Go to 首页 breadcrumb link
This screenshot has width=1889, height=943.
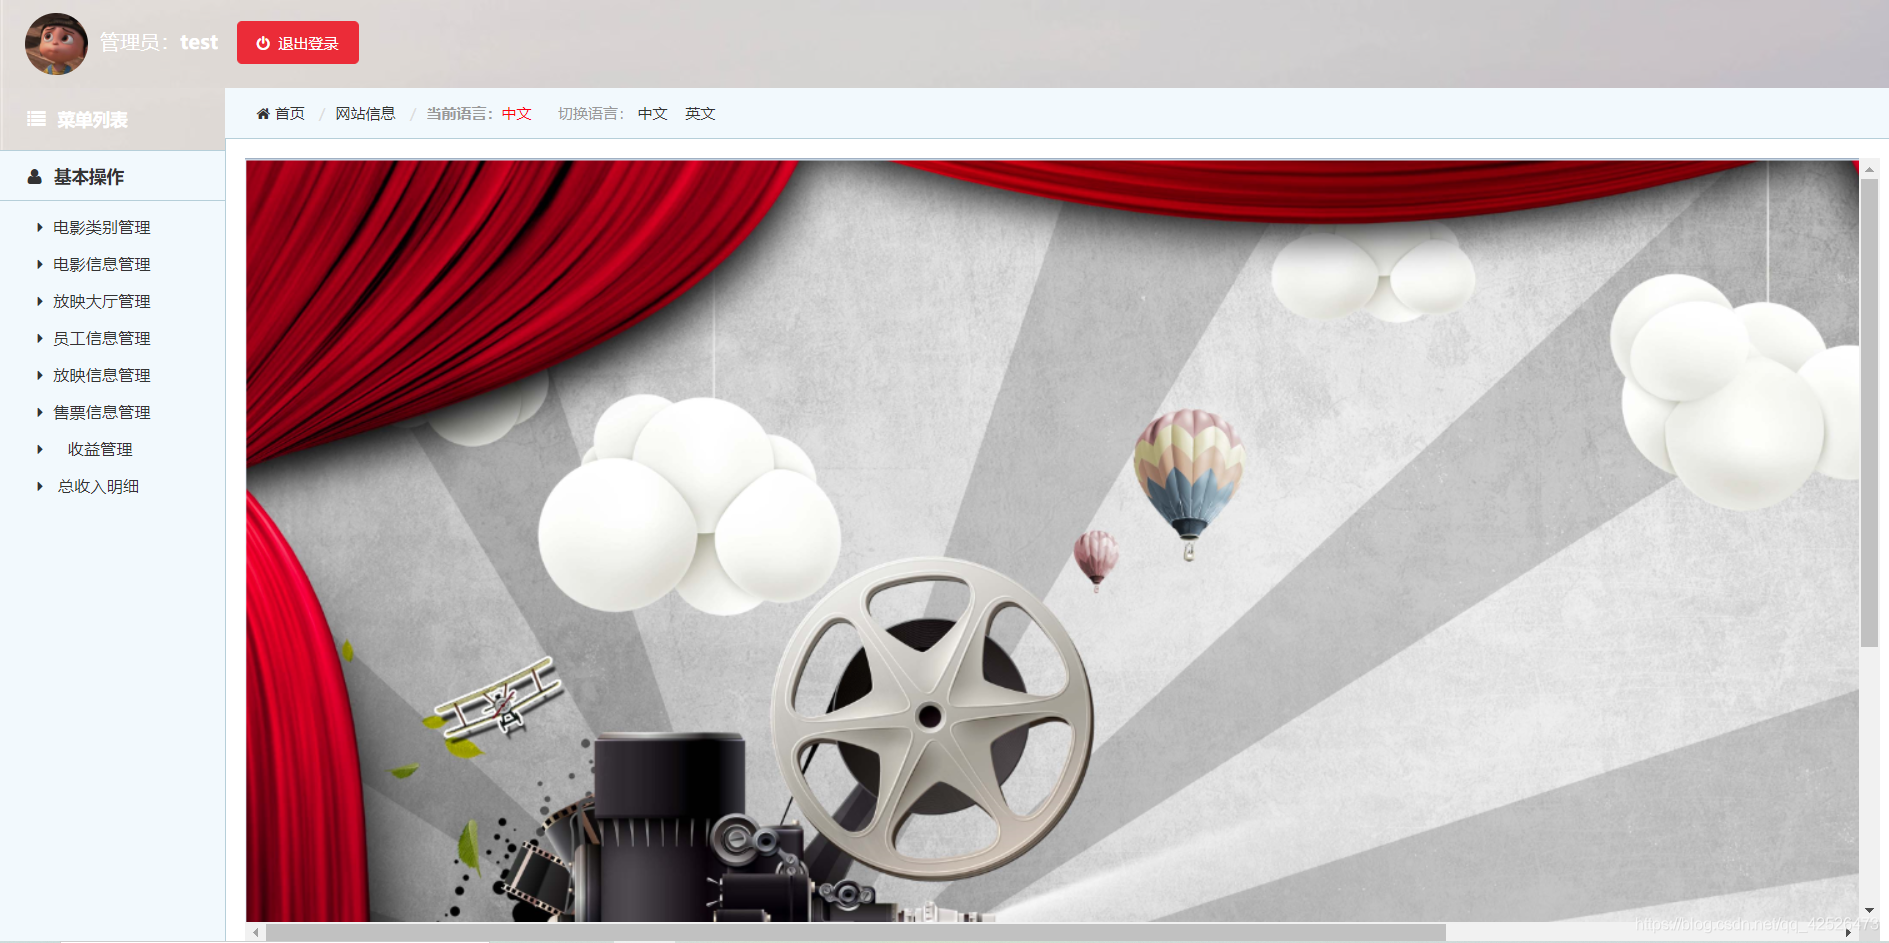pyautogui.click(x=290, y=114)
